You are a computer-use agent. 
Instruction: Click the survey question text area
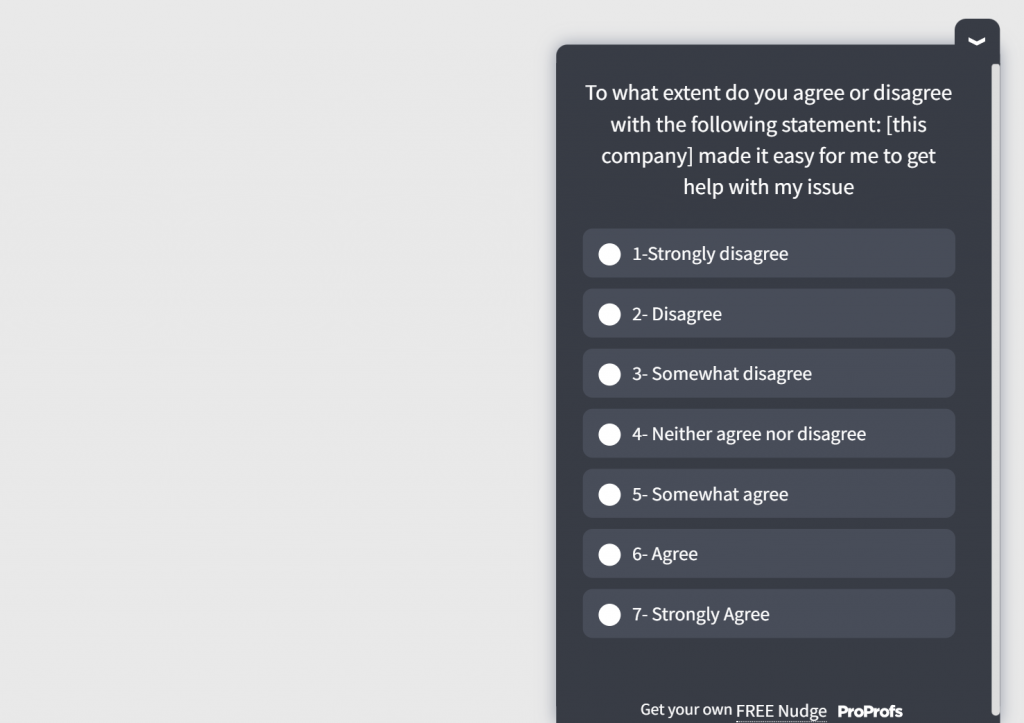(x=768, y=139)
